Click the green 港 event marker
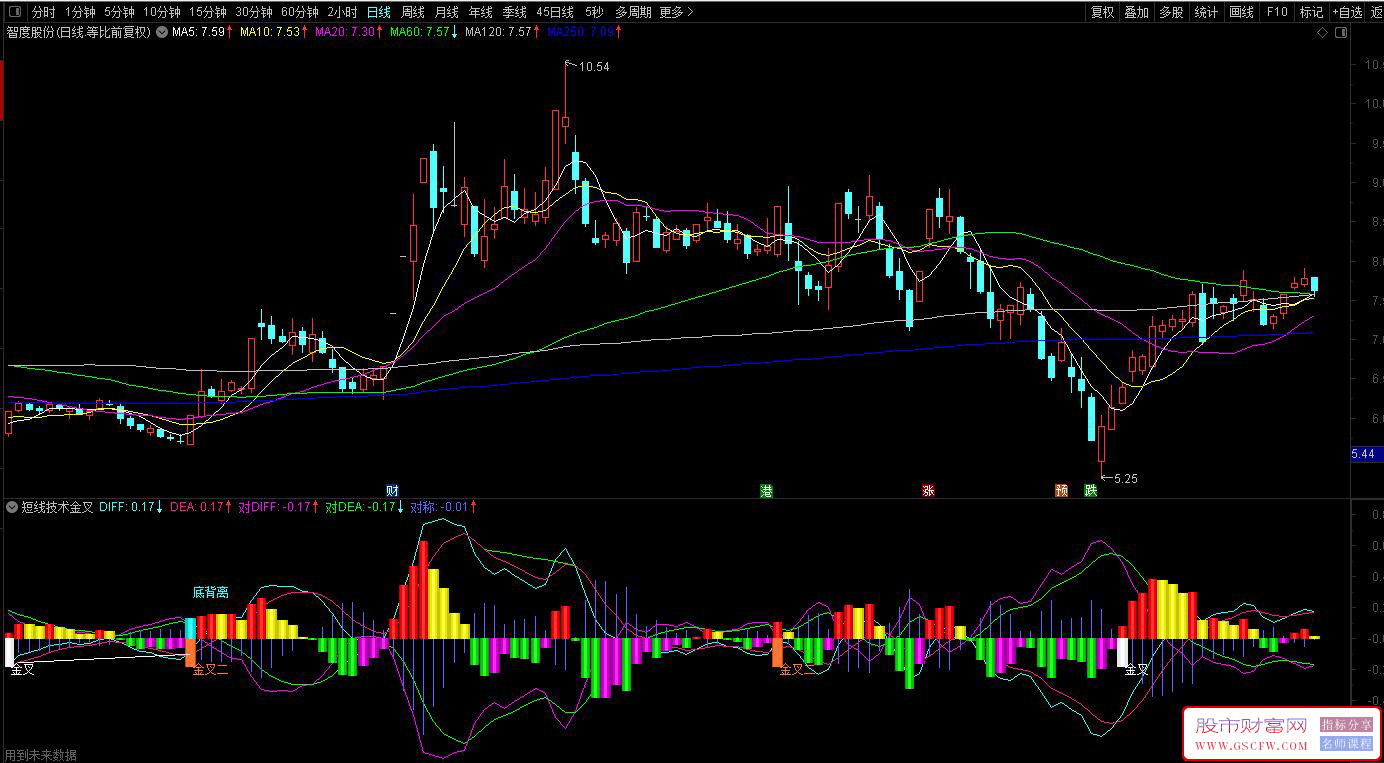The height and width of the screenshot is (763, 1384). pos(766,490)
